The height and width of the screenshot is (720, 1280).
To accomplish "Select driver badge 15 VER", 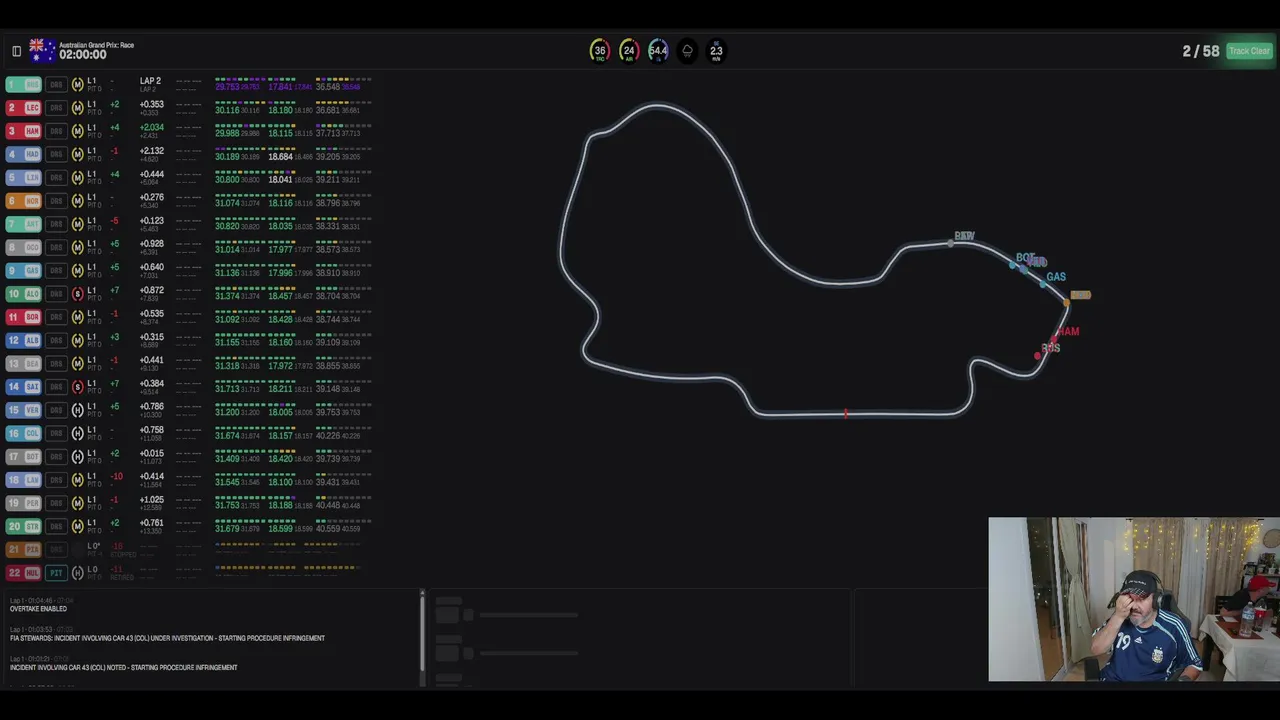I will 24,410.
